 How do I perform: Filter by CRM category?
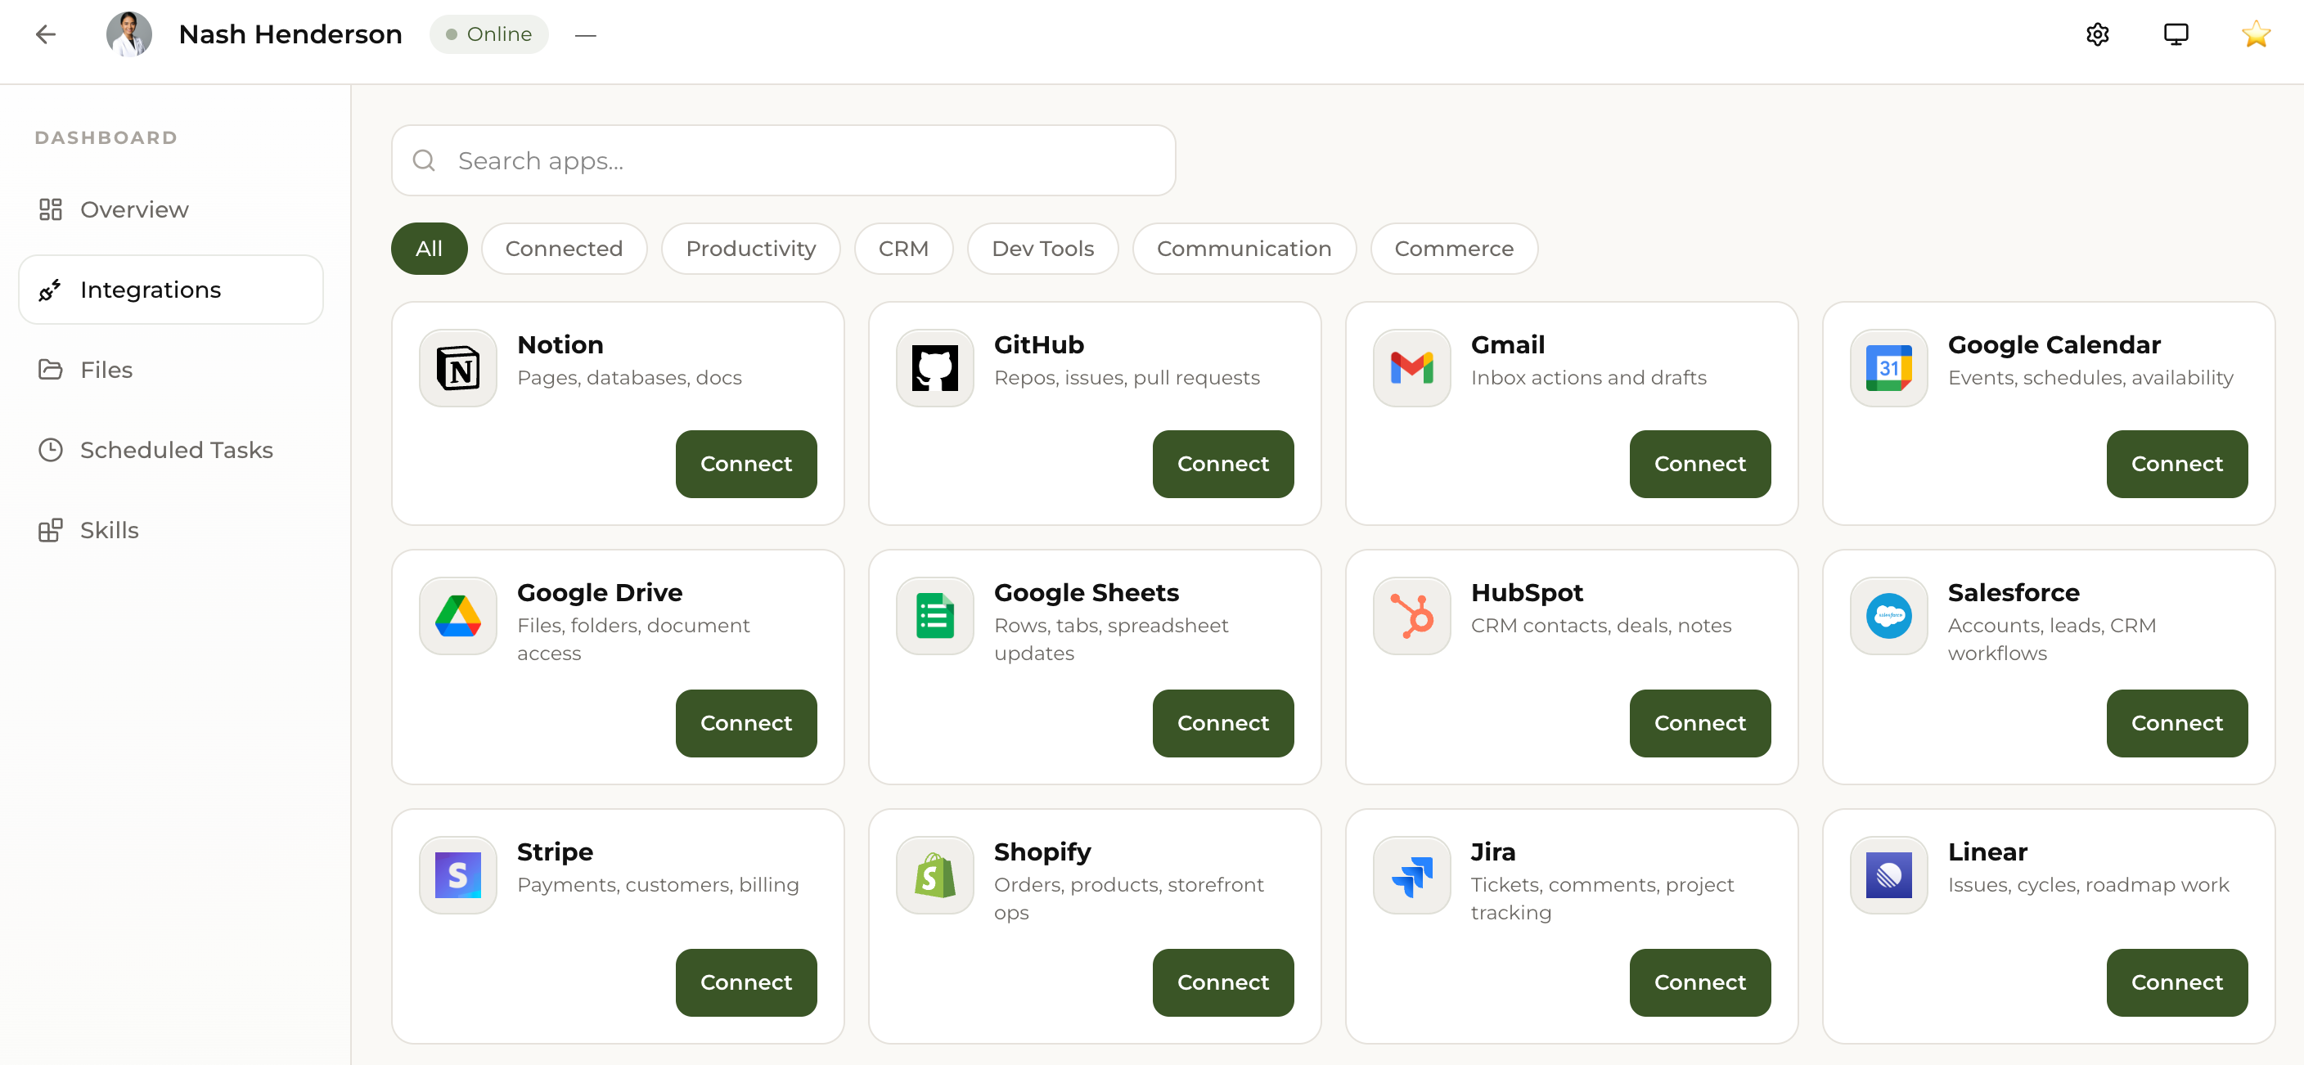[904, 248]
